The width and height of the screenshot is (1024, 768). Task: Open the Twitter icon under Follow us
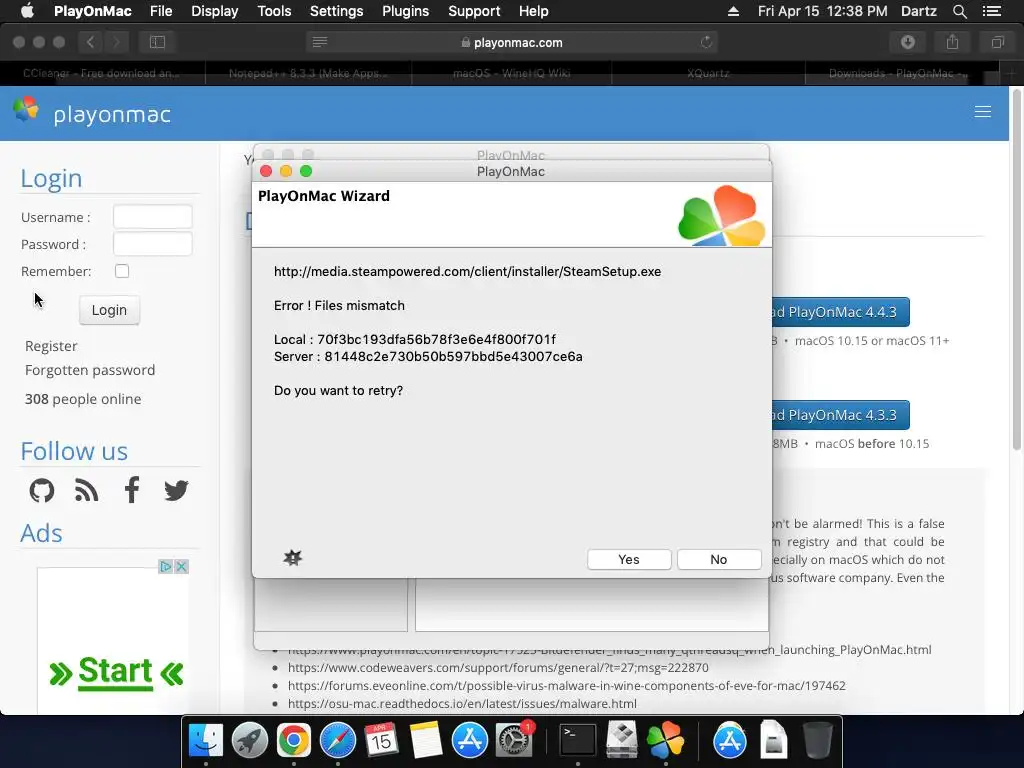176,490
